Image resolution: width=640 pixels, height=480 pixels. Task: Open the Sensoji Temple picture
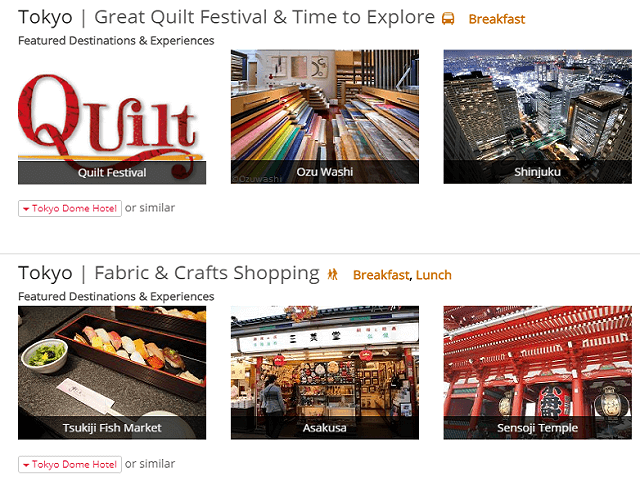click(538, 373)
